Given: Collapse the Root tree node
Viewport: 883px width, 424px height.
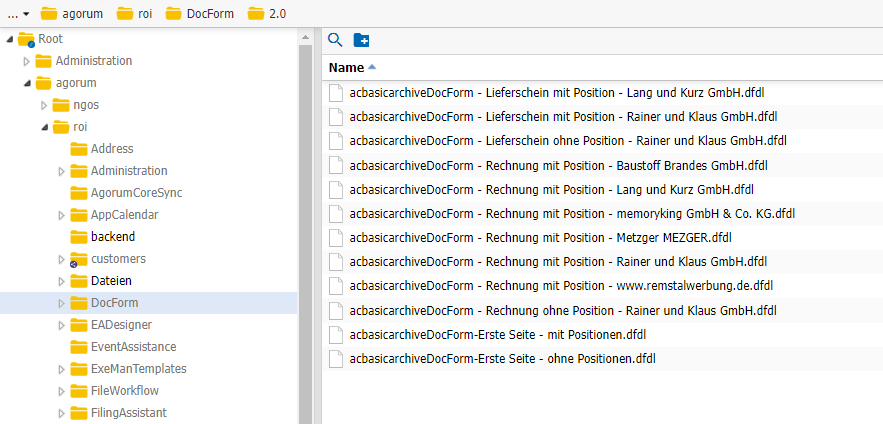Looking at the screenshot, I should coord(10,39).
